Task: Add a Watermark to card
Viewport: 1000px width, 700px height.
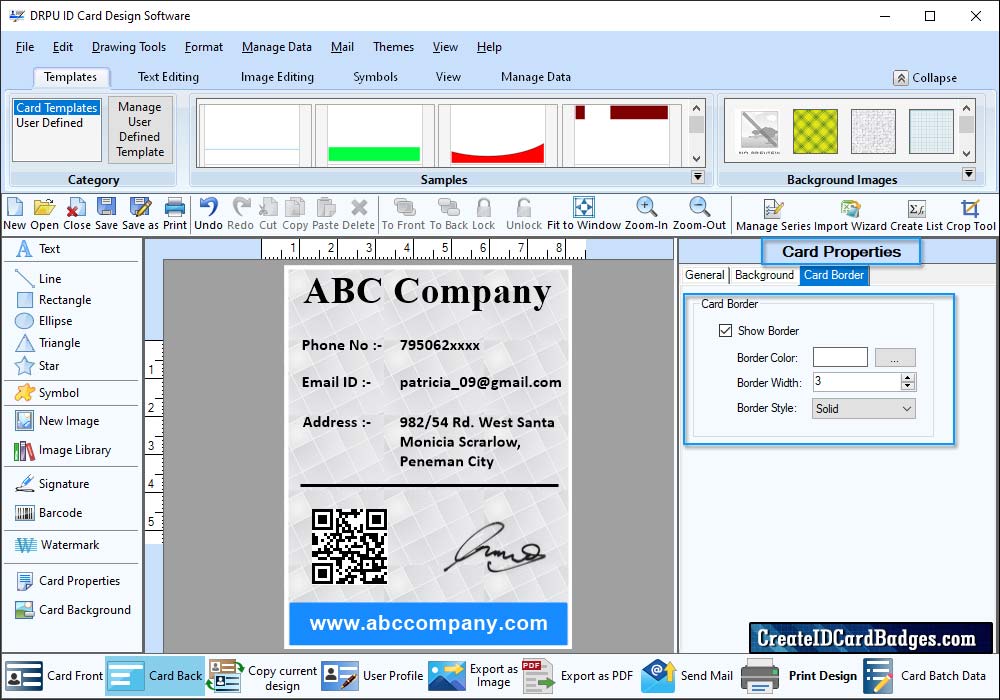Action: click(57, 545)
